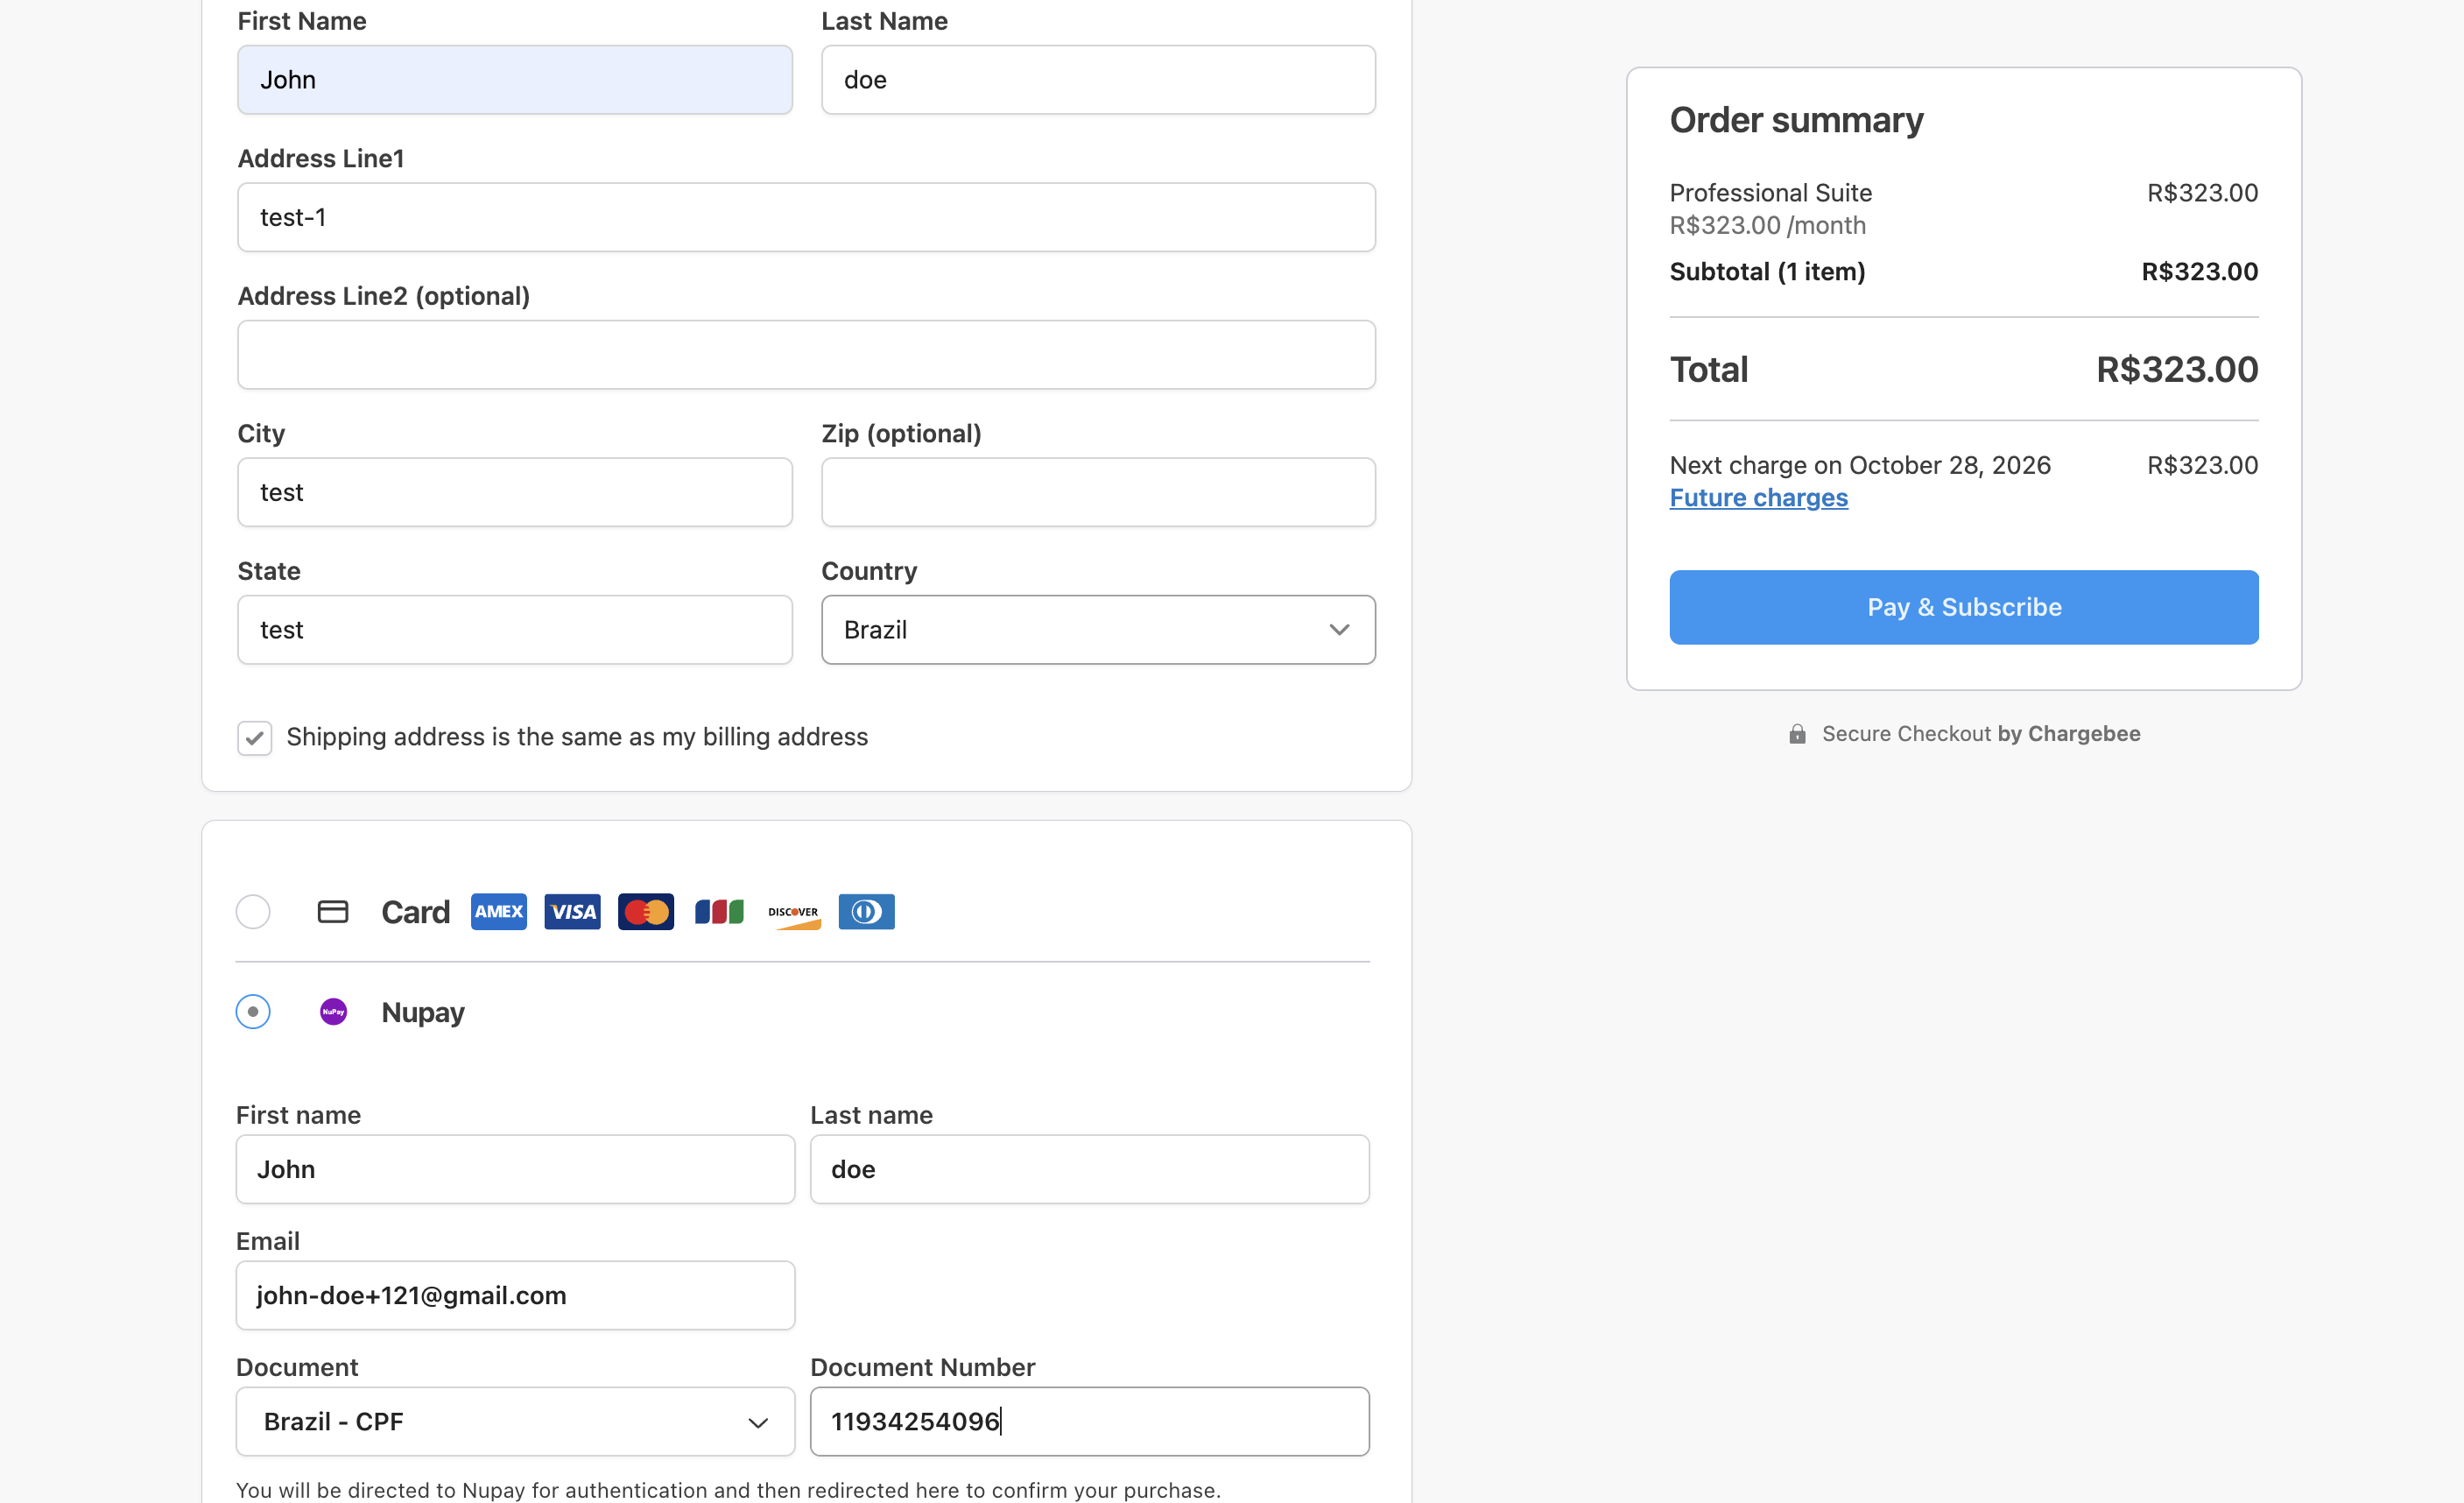This screenshot has height=1503, width=2464.
Task: Open the Document type dropdown Brazil - CPF
Action: pos(515,1421)
